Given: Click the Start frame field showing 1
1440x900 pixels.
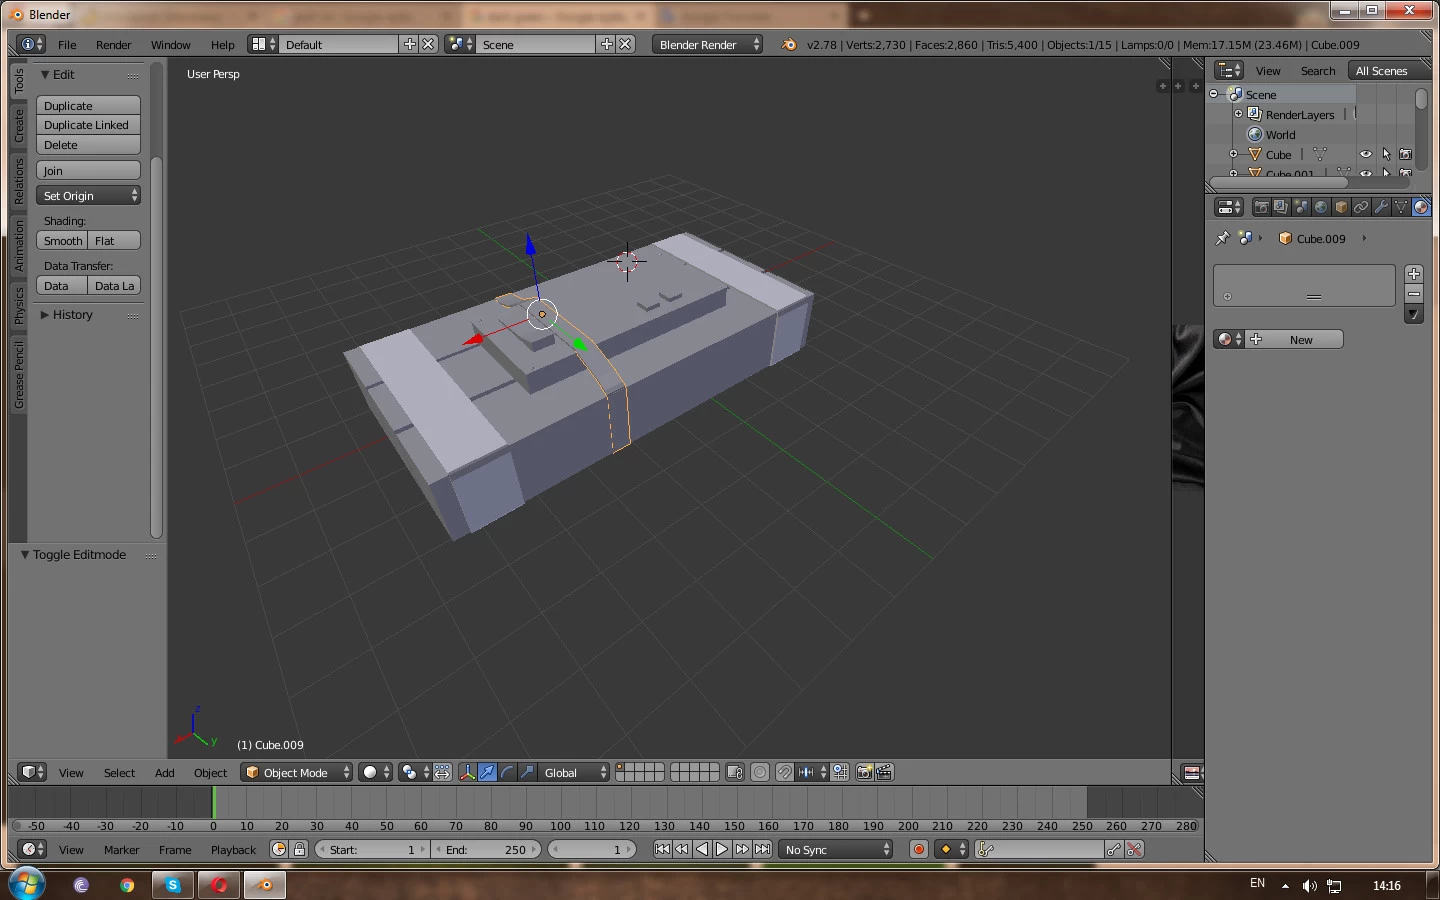Looking at the screenshot, I should [373, 849].
